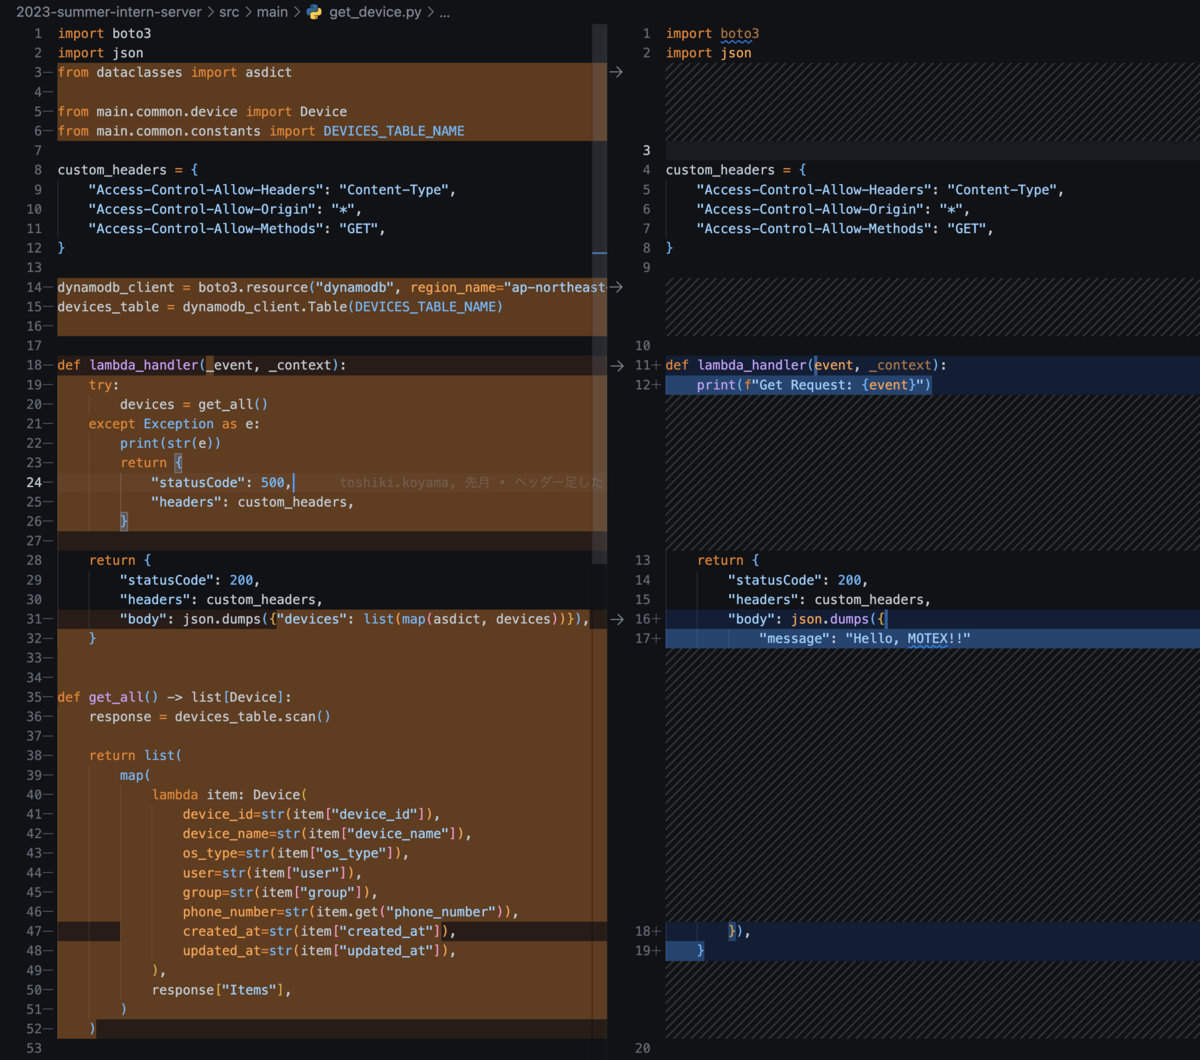Click the left pane vertical scrollbar slider
The height and width of the screenshot is (1060, 1200).
(599, 290)
